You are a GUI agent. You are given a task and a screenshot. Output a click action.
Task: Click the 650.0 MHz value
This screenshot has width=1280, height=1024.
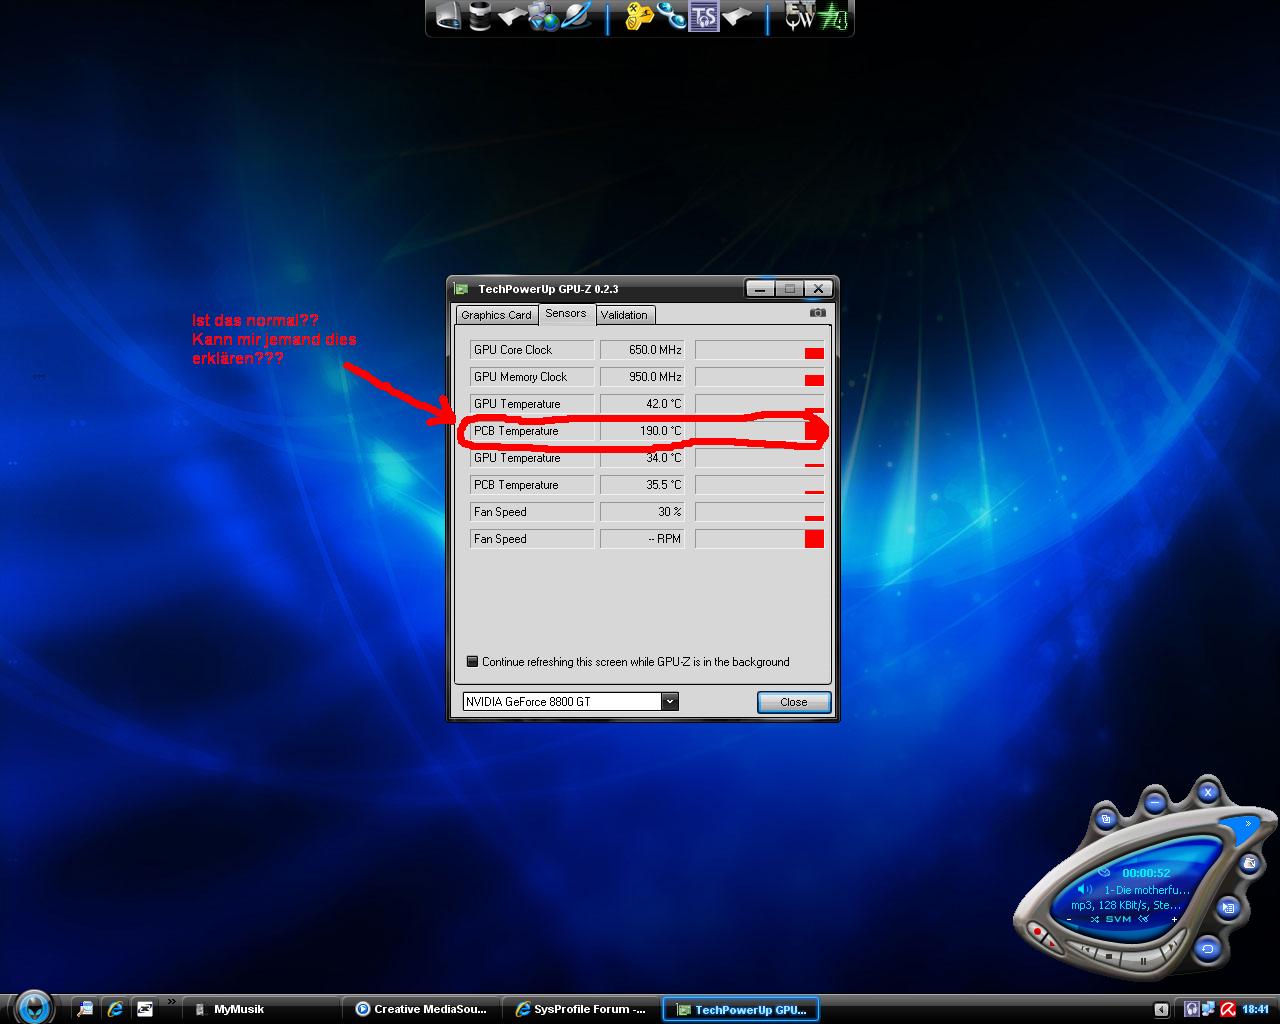click(655, 350)
